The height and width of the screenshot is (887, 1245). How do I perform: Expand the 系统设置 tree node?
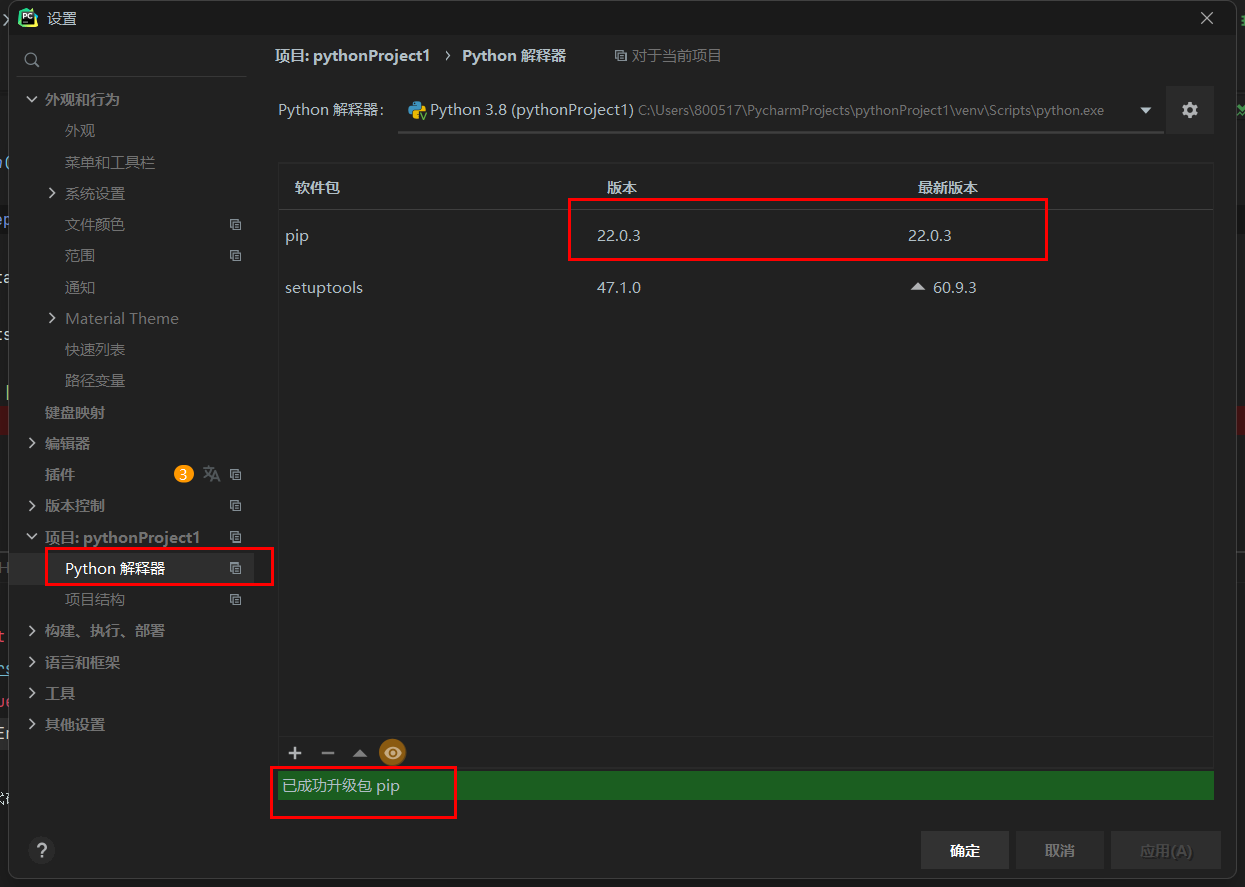(52, 193)
